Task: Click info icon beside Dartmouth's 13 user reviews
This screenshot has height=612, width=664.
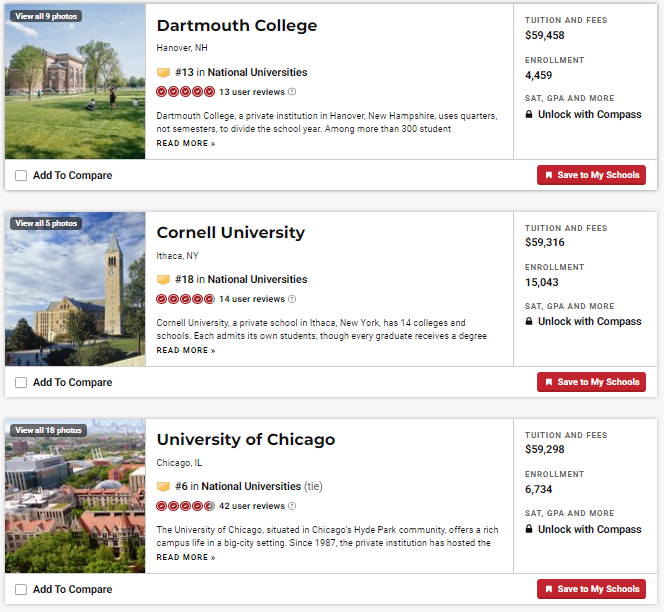Action: coord(292,92)
